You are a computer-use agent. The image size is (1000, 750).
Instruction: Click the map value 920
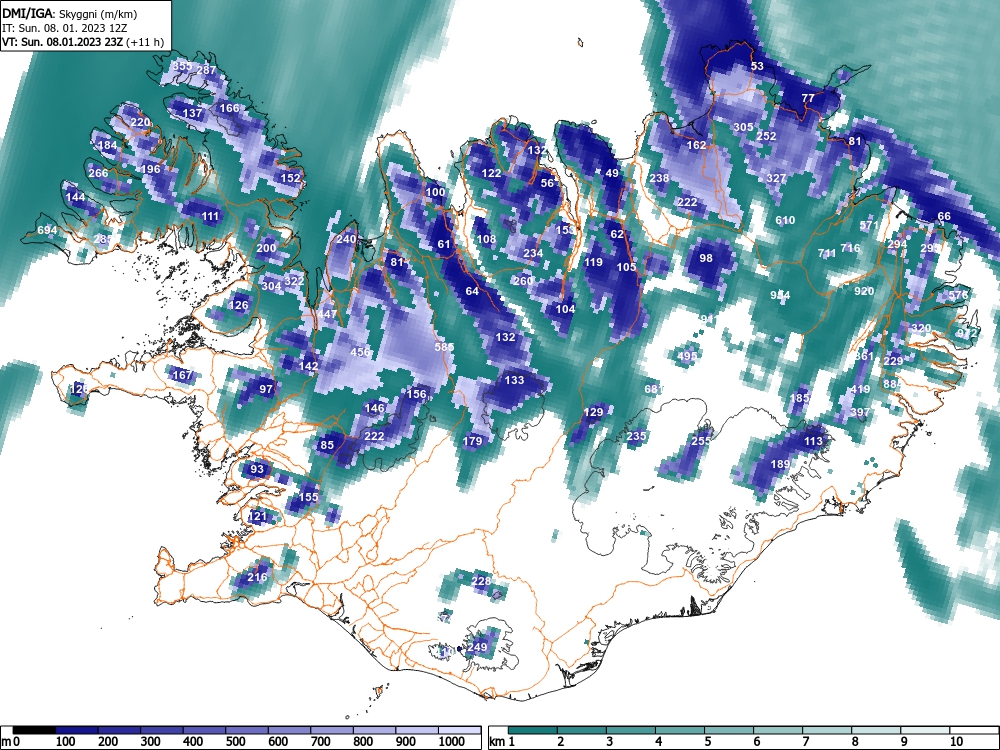[x=864, y=291]
